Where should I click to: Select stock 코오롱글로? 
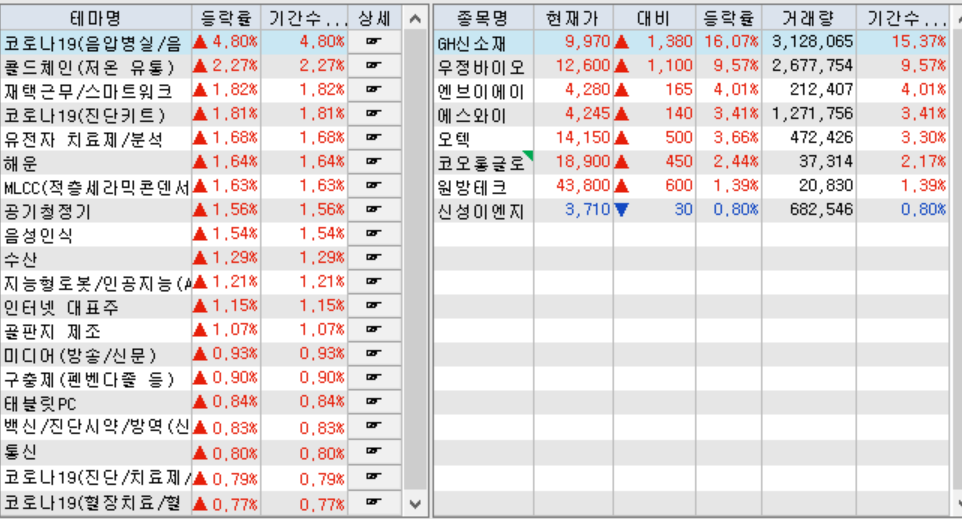pyautogui.click(x=483, y=161)
